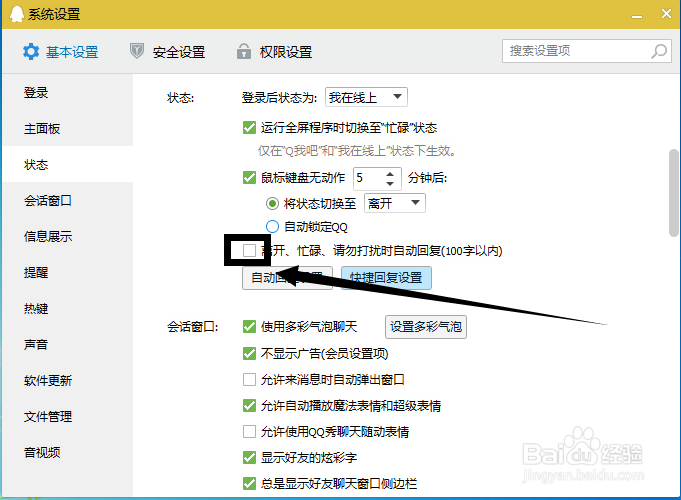Select 音视频 in the sidebar
This screenshot has height=500, width=681.
67,452
